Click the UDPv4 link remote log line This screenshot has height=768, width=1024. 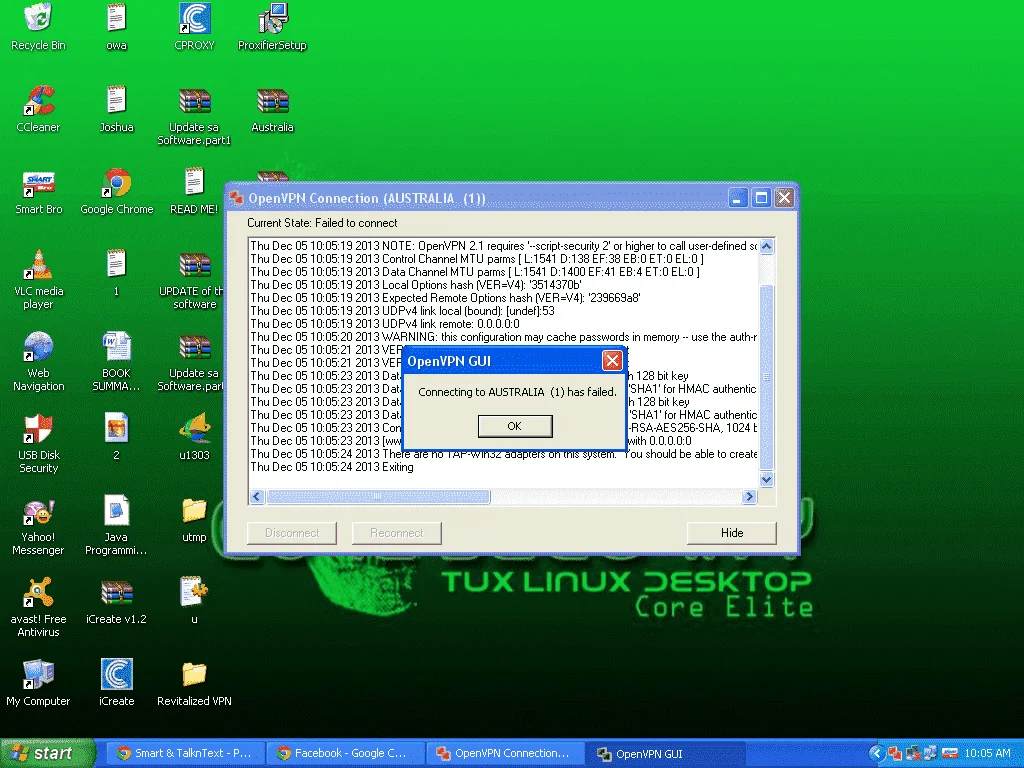pos(385,324)
